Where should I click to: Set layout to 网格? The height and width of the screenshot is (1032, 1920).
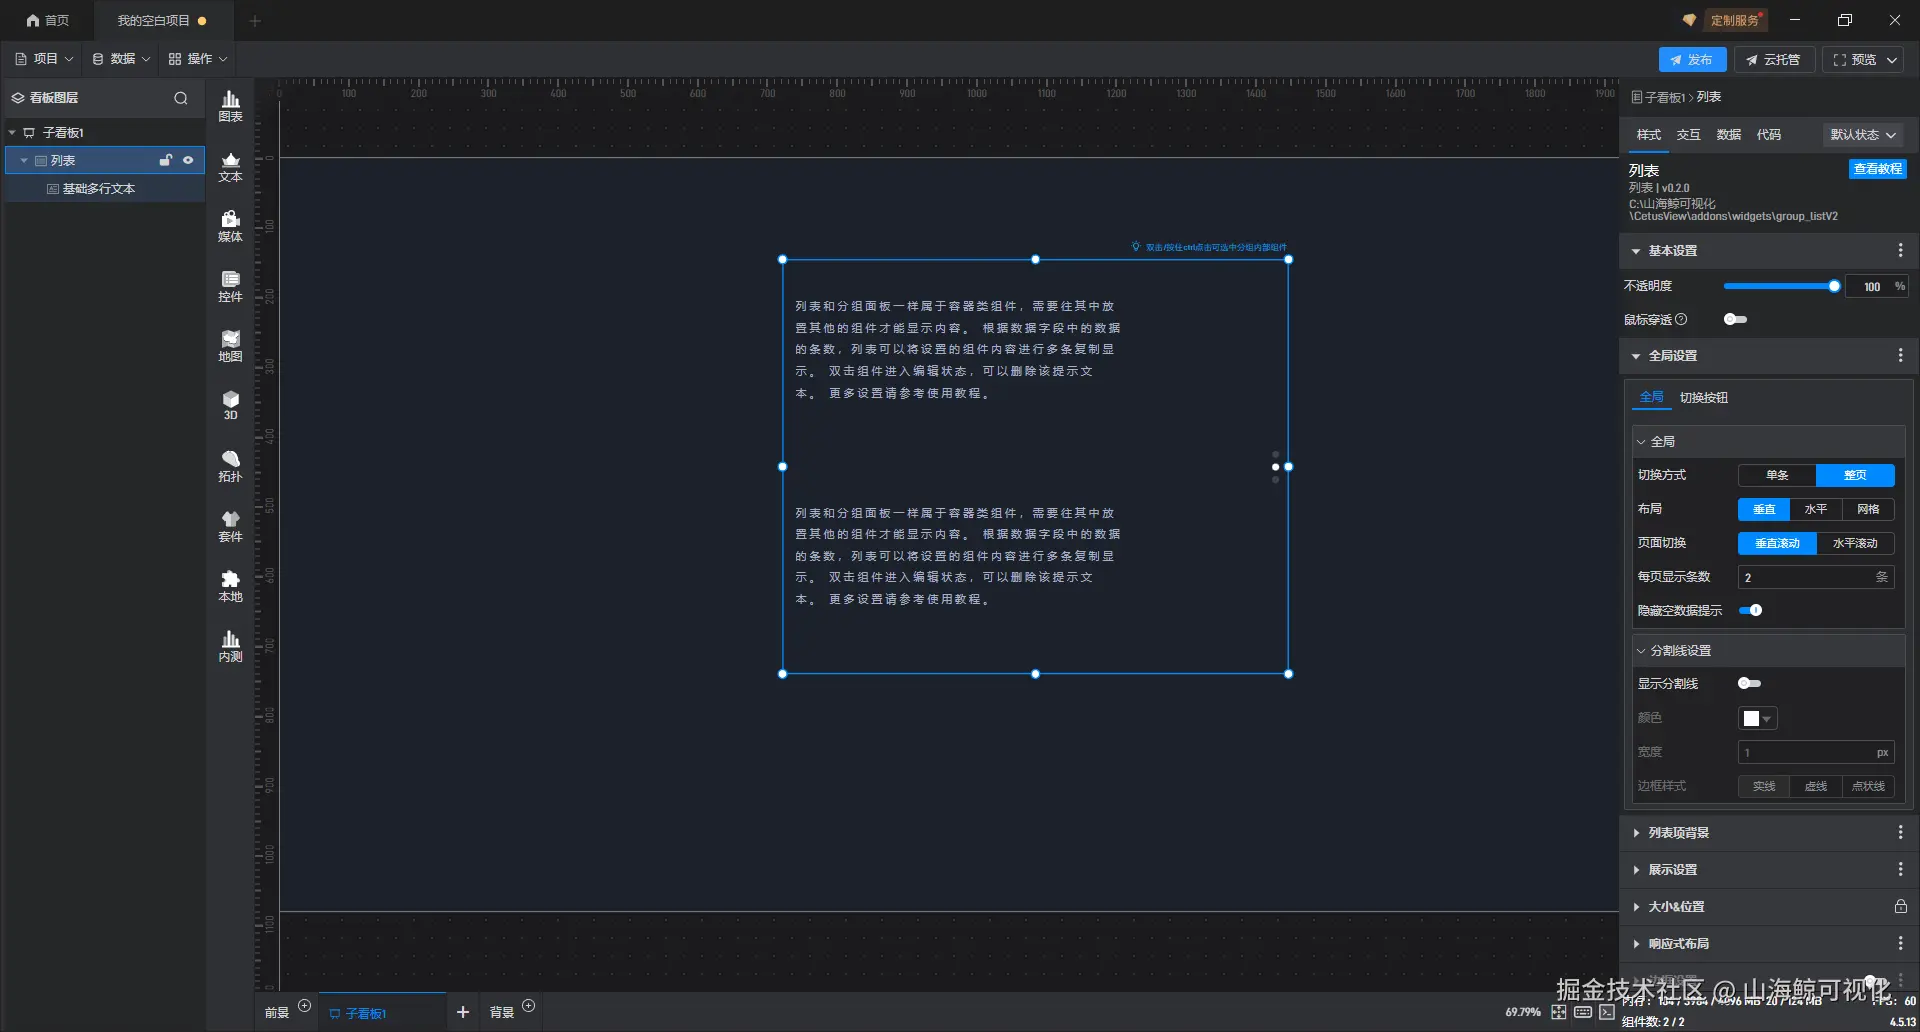pyautogui.click(x=1868, y=510)
